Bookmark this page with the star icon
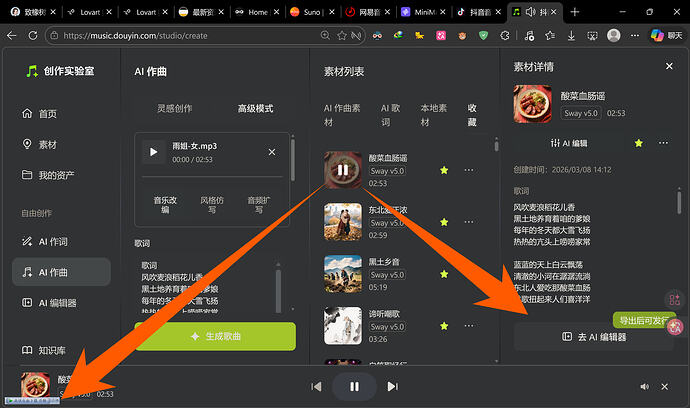This screenshot has height=408, width=690. pyautogui.click(x=341, y=36)
